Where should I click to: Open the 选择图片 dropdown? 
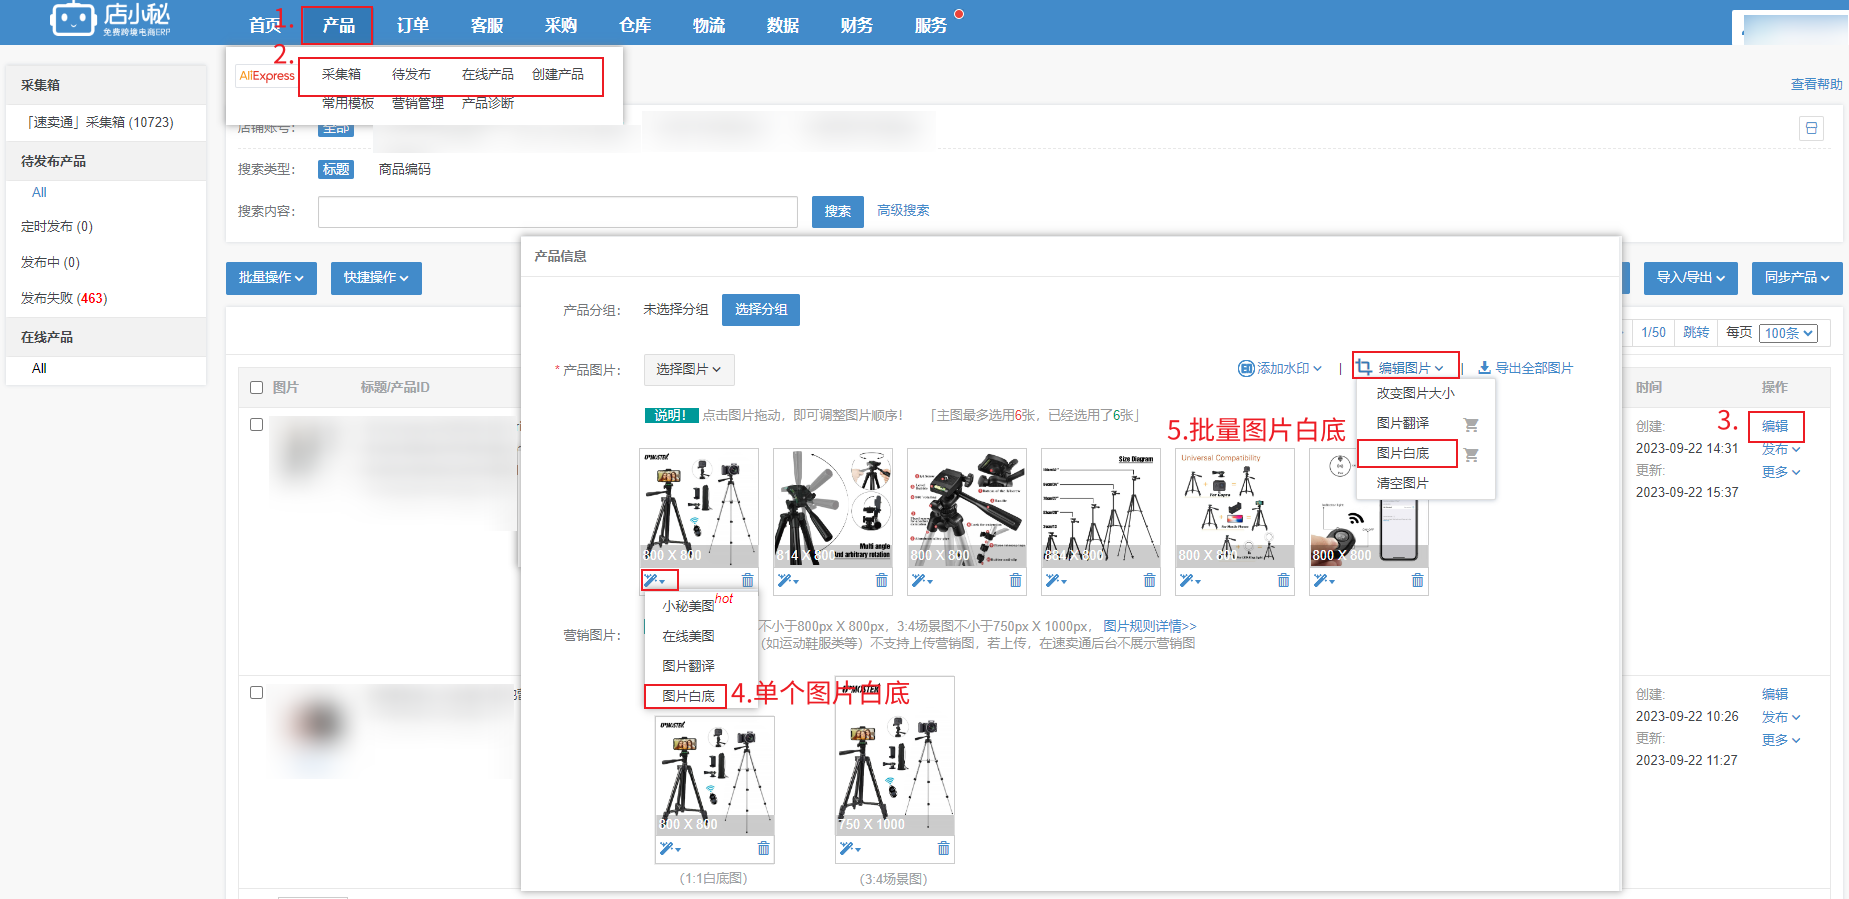click(x=689, y=370)
